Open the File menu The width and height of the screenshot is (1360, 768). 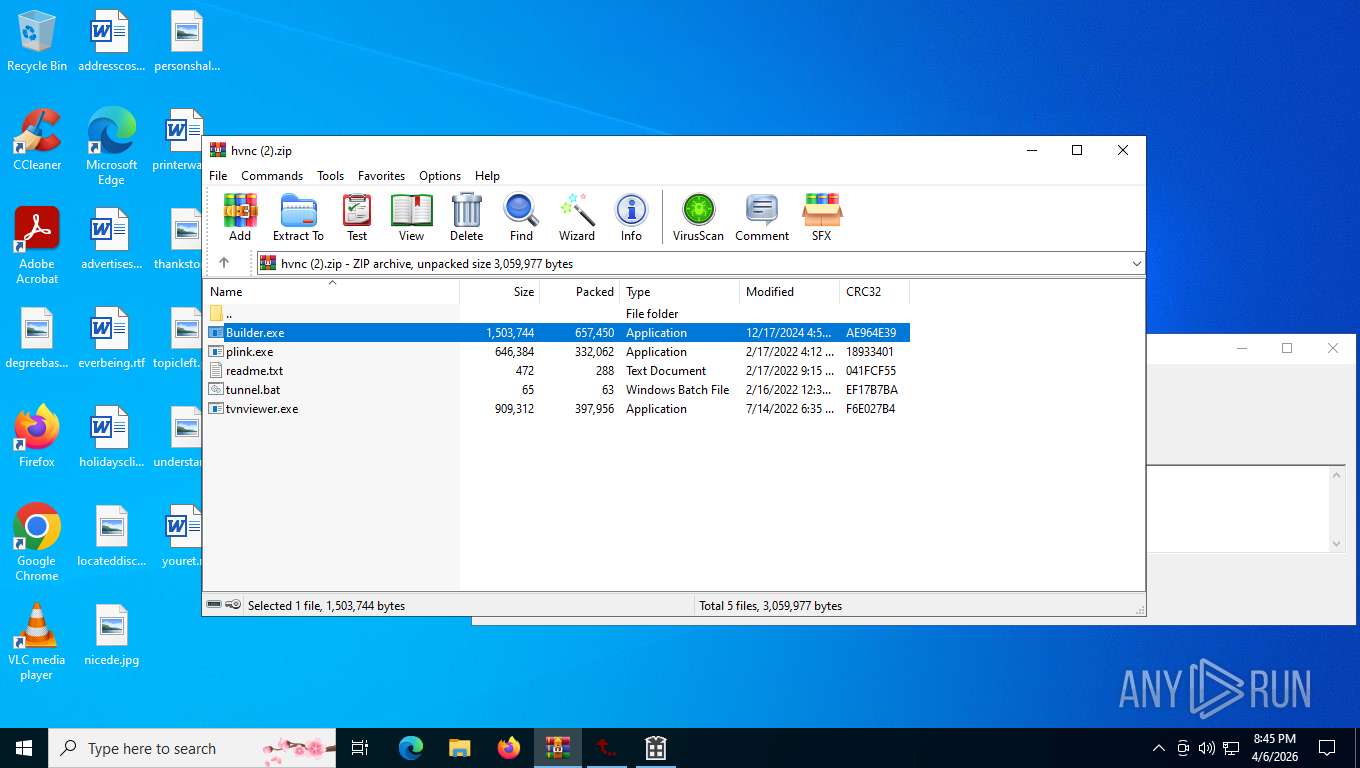[218, 175]
